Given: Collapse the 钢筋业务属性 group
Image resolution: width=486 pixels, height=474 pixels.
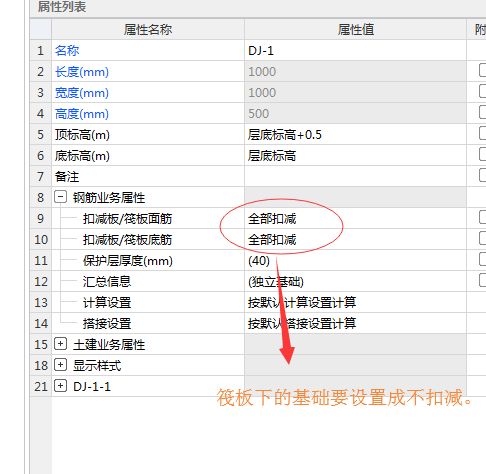Looking at the screenshot, I should [60, 197].
